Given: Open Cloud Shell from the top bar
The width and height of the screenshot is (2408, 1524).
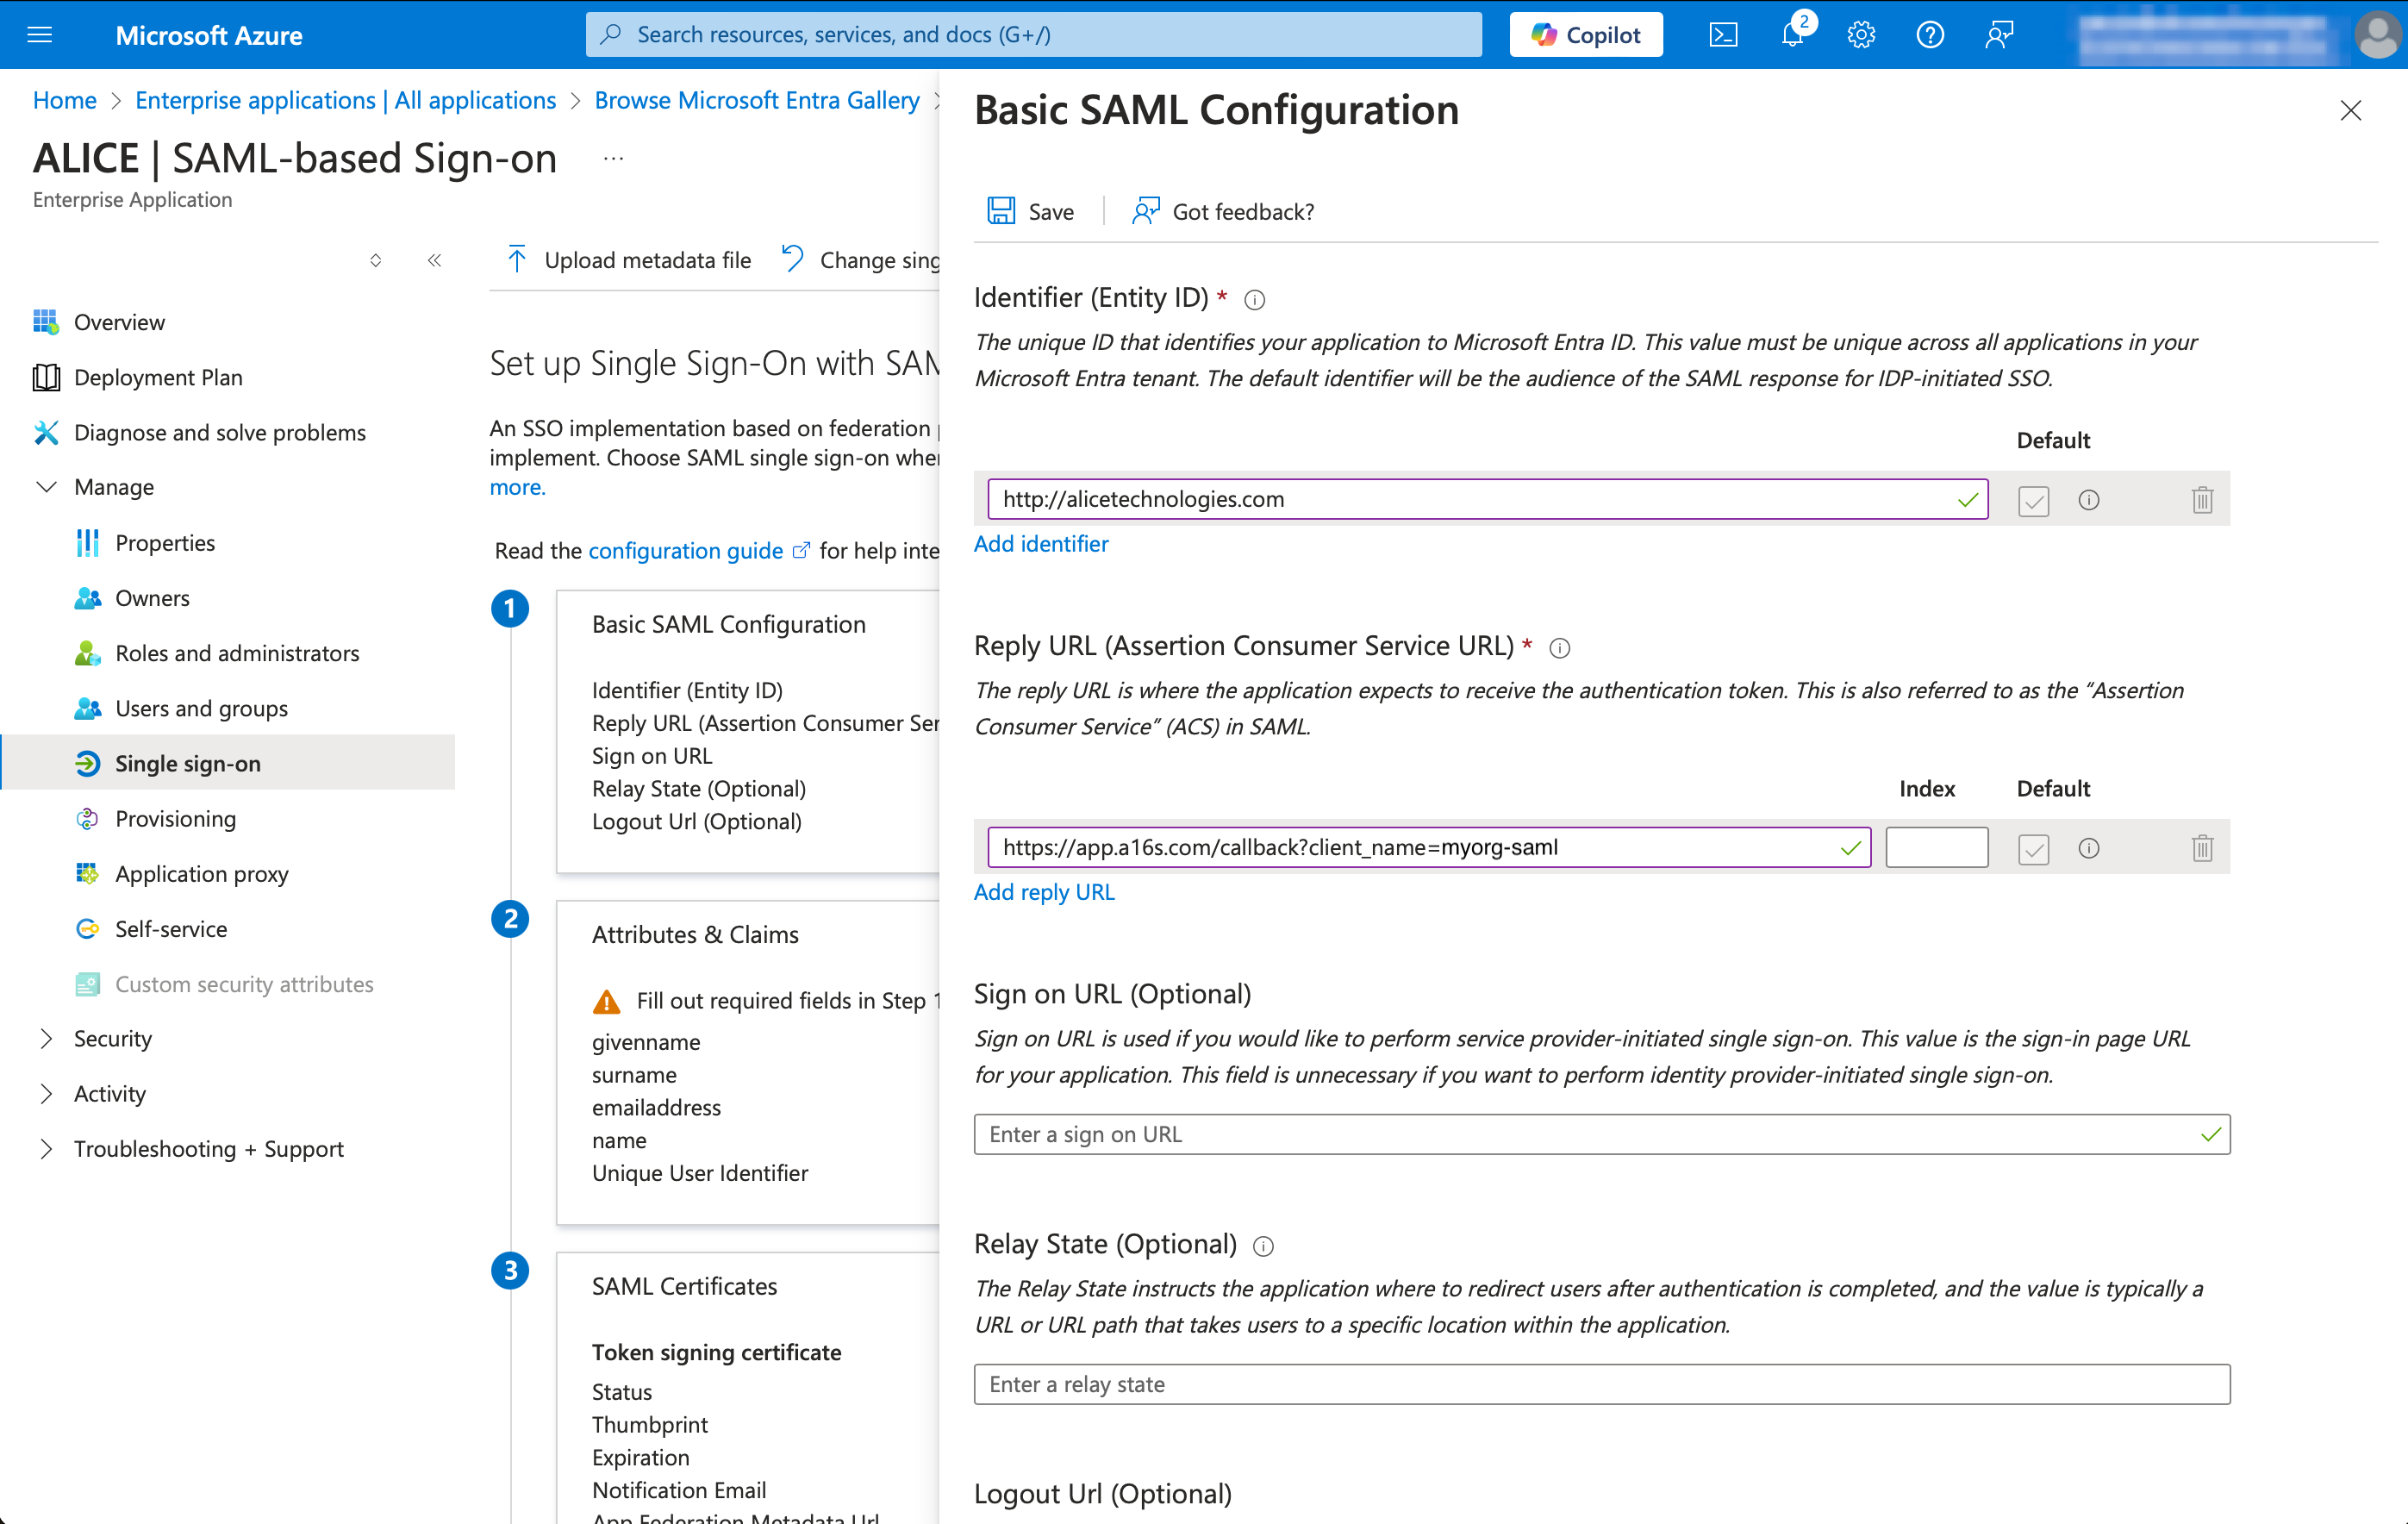Looking at the screenshot, I should (1723, 35).
